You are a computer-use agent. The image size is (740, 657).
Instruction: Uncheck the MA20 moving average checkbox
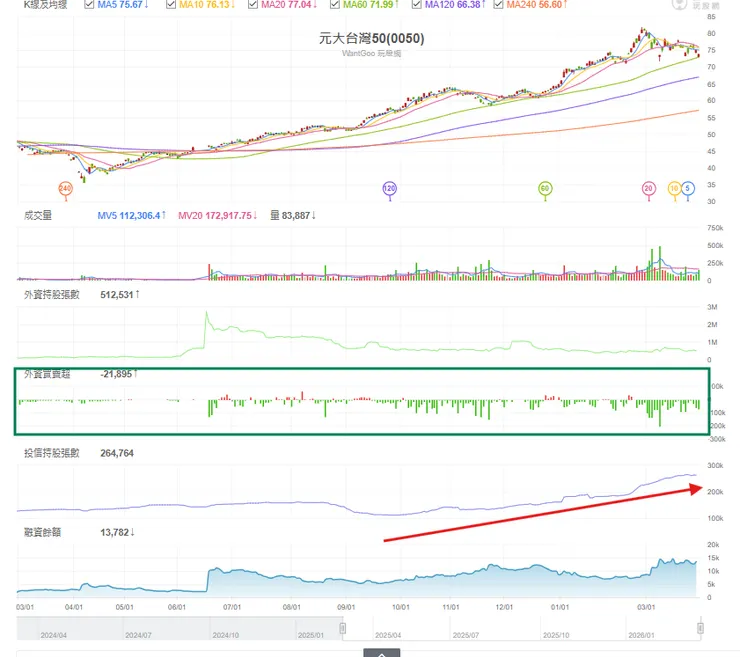pos(252,4)
